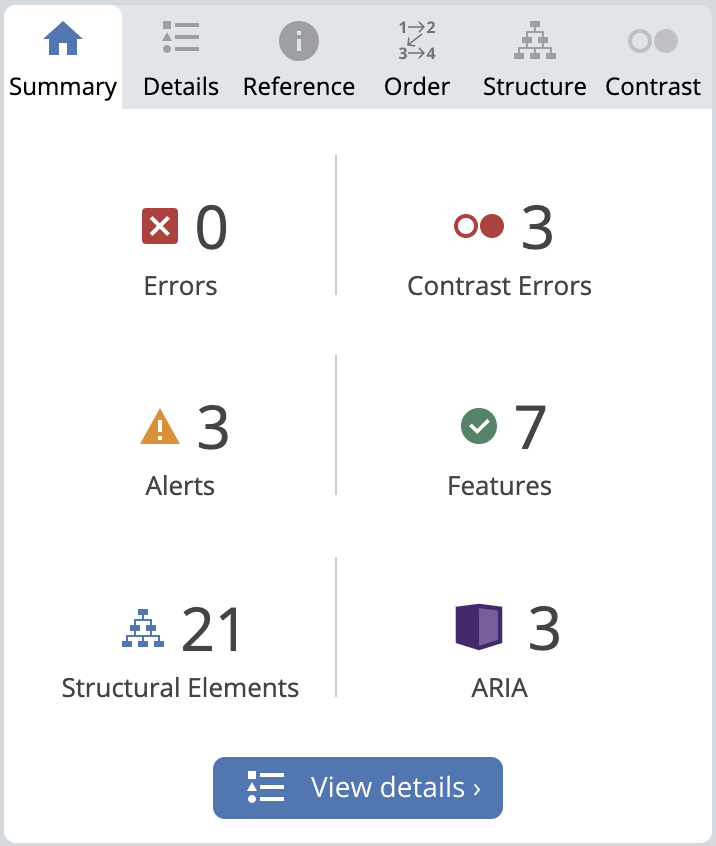Click the green Features checkmark icon
Viewport: 716px width, 846px height.
(x=479, y=426)
